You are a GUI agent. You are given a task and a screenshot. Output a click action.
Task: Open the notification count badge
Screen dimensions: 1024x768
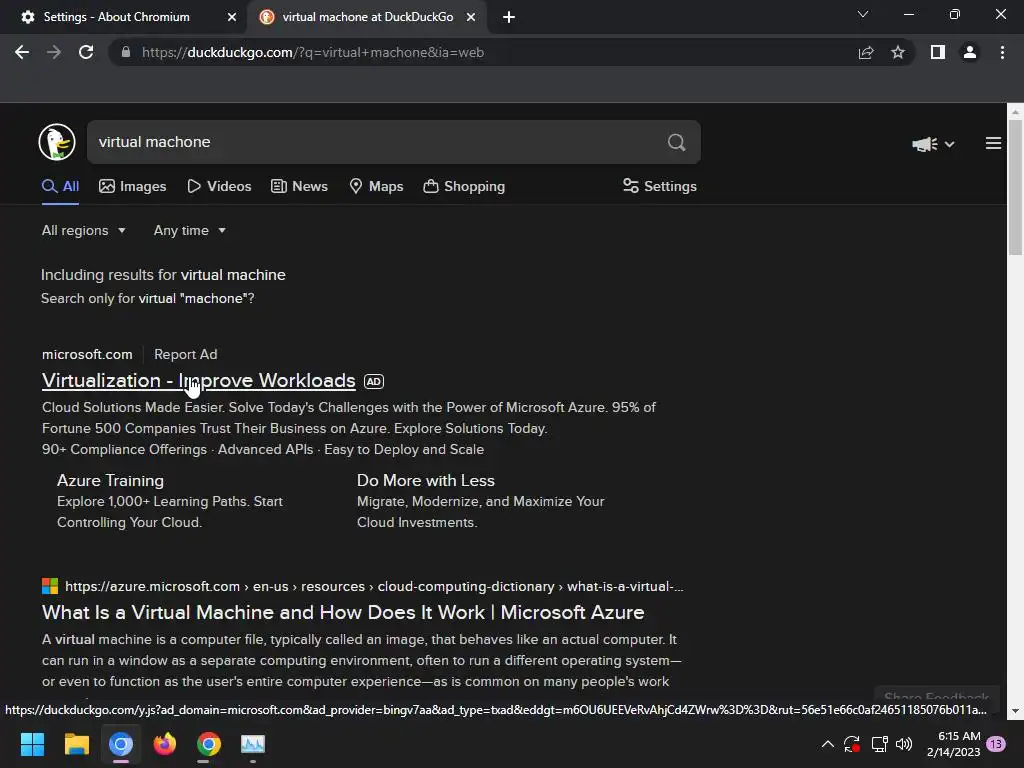point(996,744)
